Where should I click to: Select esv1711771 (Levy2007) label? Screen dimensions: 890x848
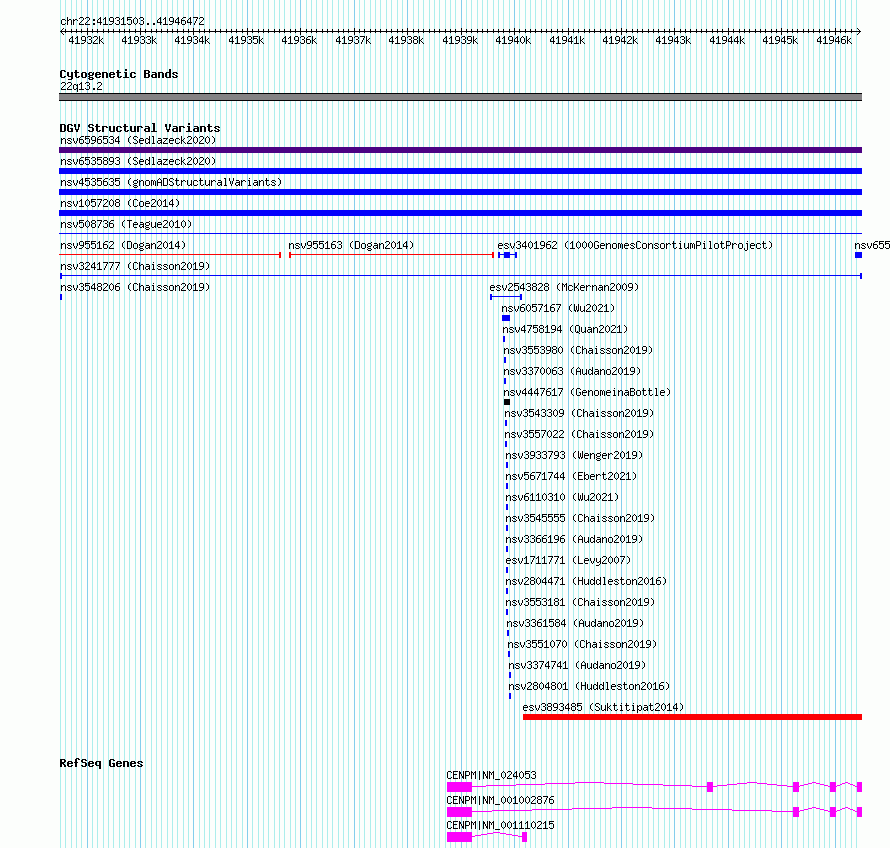pos(568,560)
